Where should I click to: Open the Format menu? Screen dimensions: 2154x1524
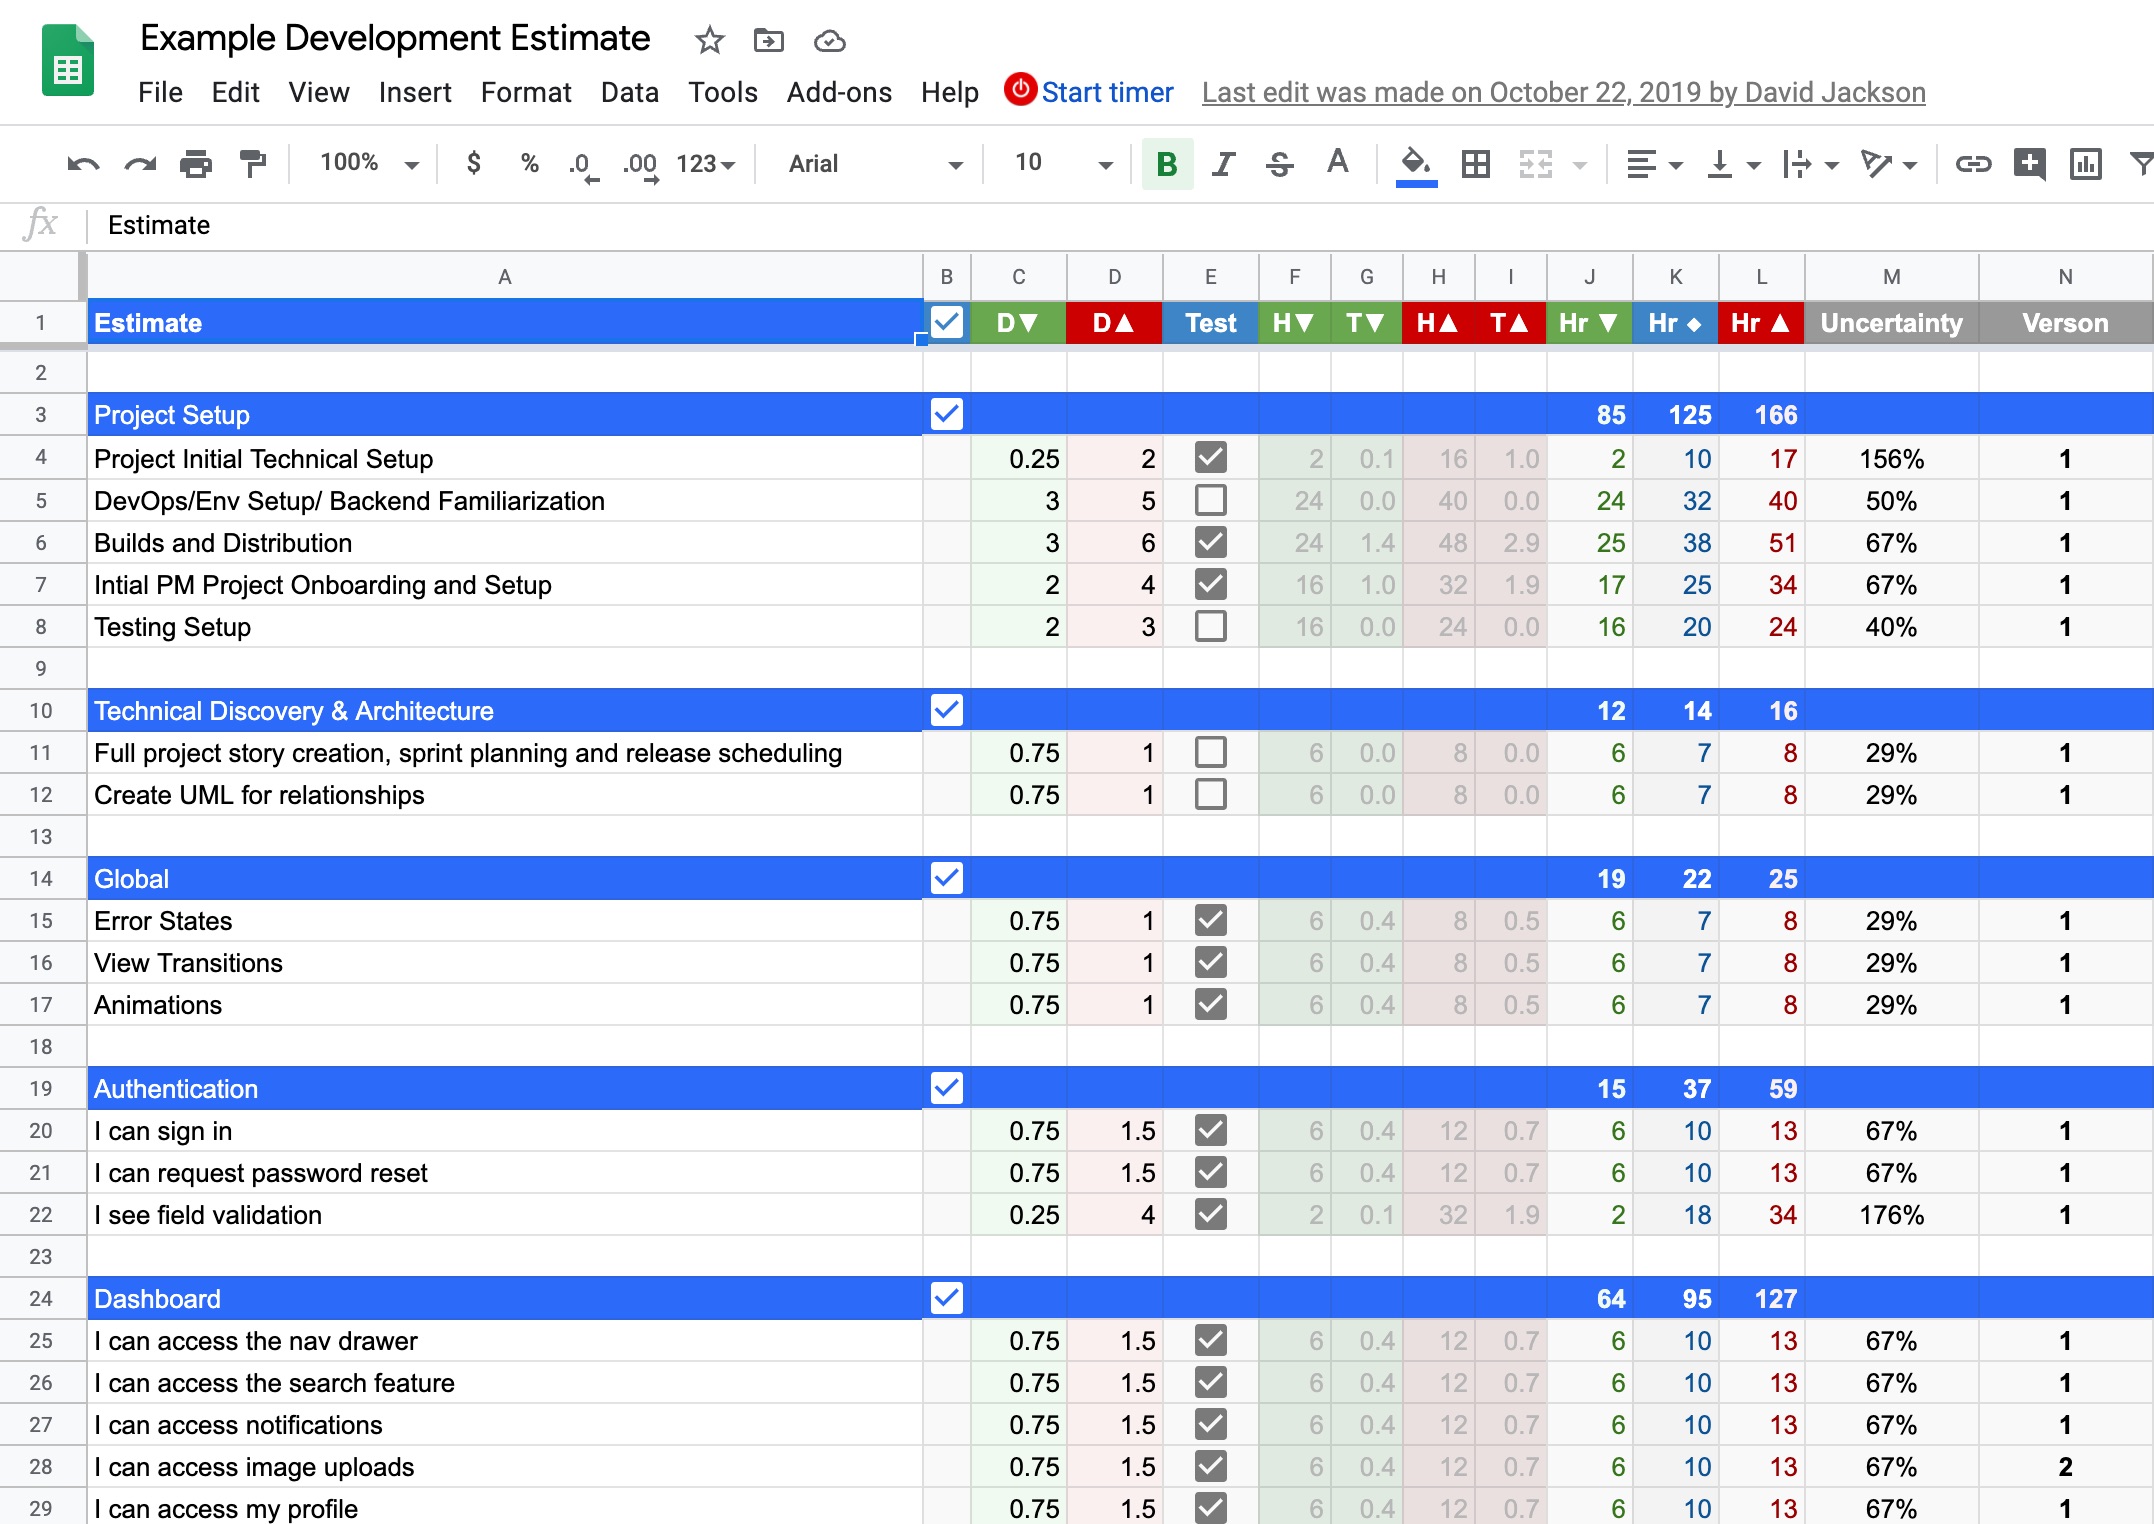pos(526,92)
